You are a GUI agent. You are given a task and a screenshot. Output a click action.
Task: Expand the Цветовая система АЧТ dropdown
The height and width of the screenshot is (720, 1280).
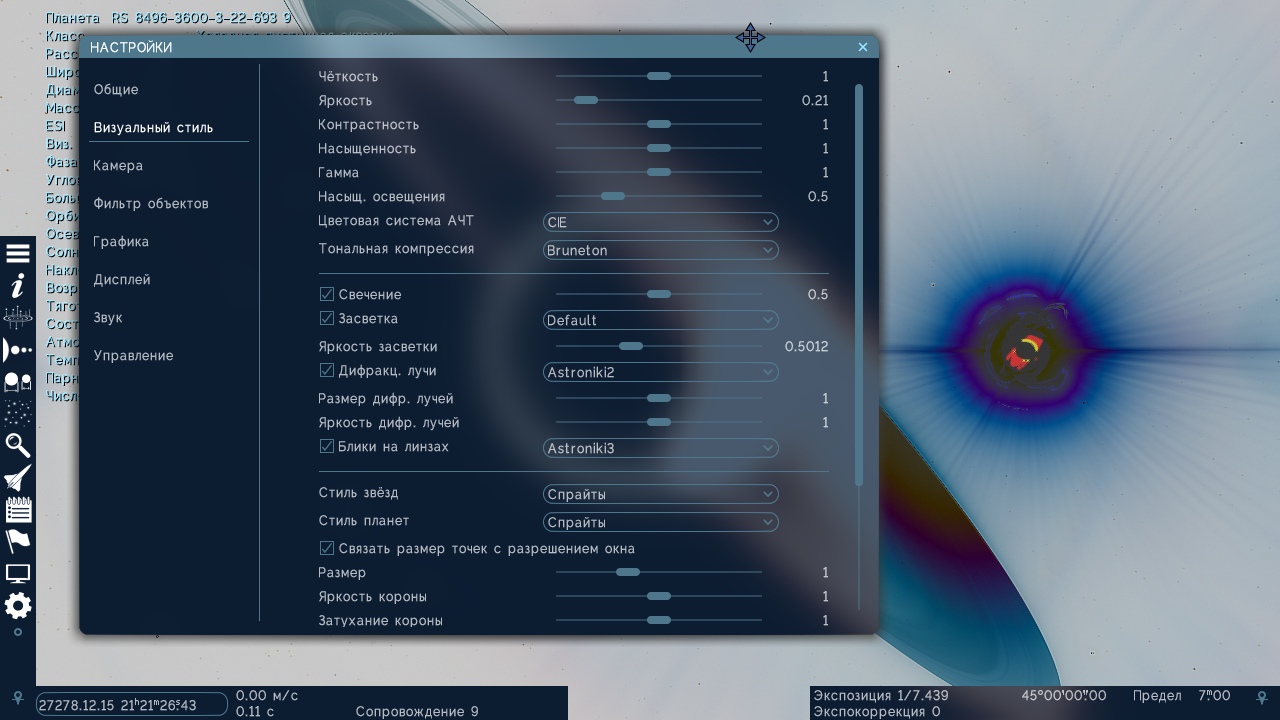[660, 222]
